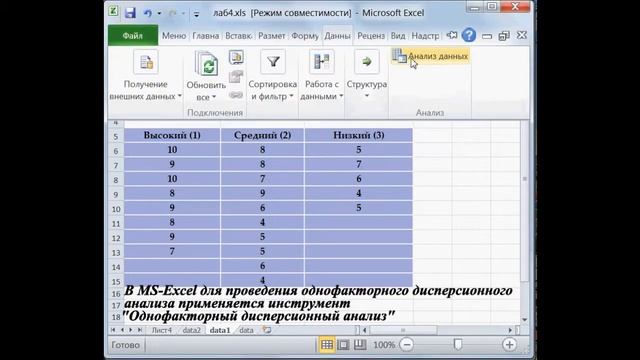This screenshot has width=640, height=360.
Task: Select row header 10
Action: point(116,209)
